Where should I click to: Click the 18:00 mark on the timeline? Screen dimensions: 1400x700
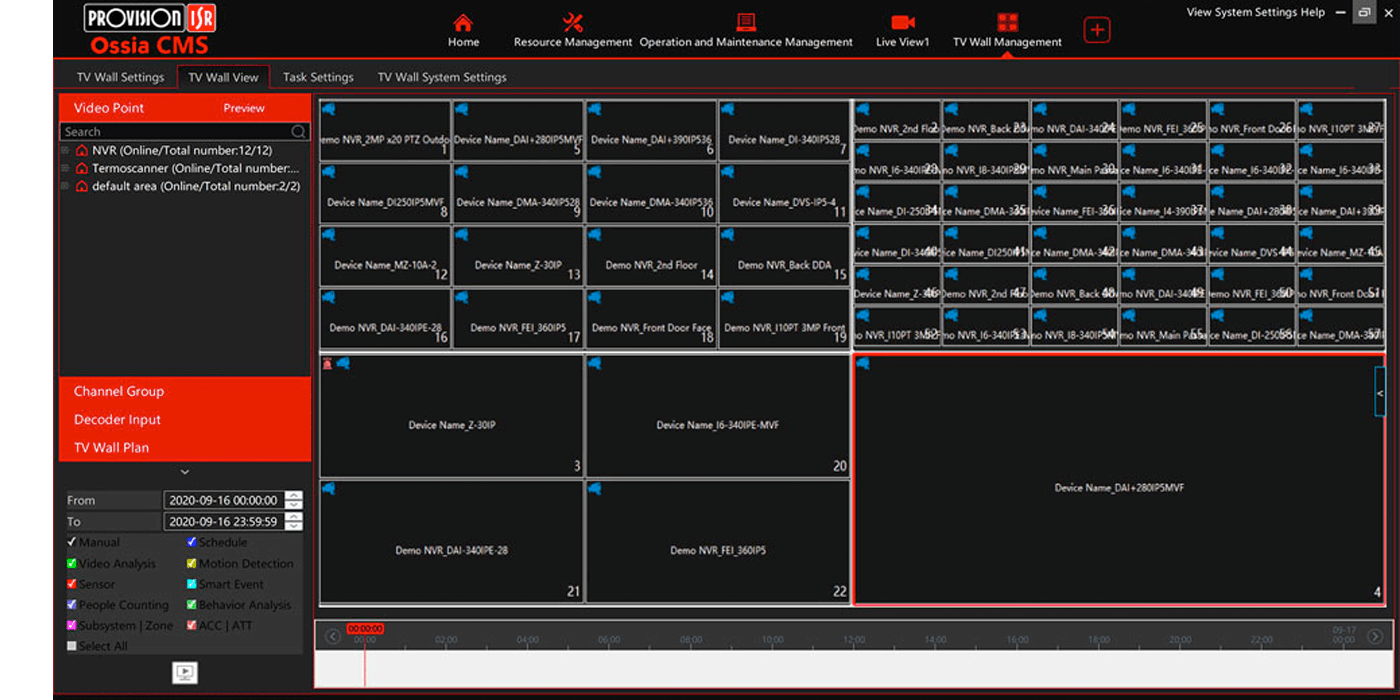tap(1098, 639)
